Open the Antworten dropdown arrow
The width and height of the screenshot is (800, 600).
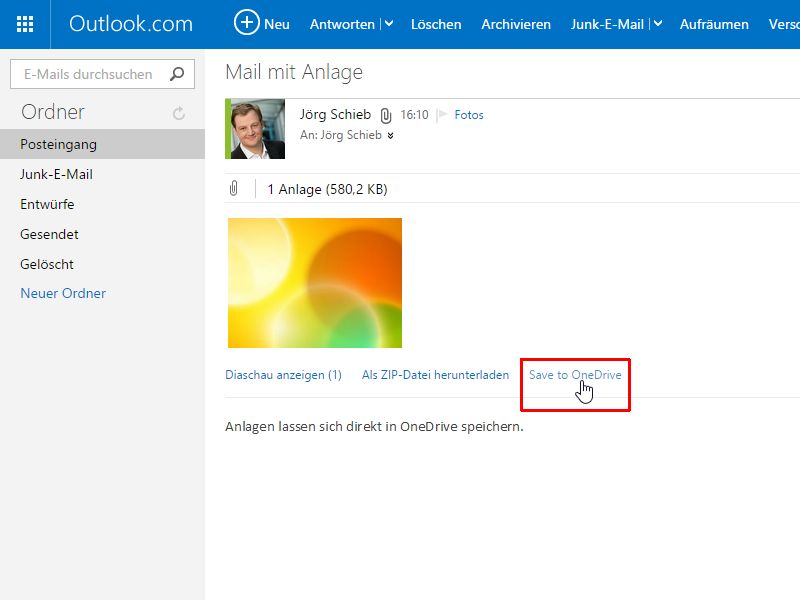pyautogui.click(x=389, y=23)
